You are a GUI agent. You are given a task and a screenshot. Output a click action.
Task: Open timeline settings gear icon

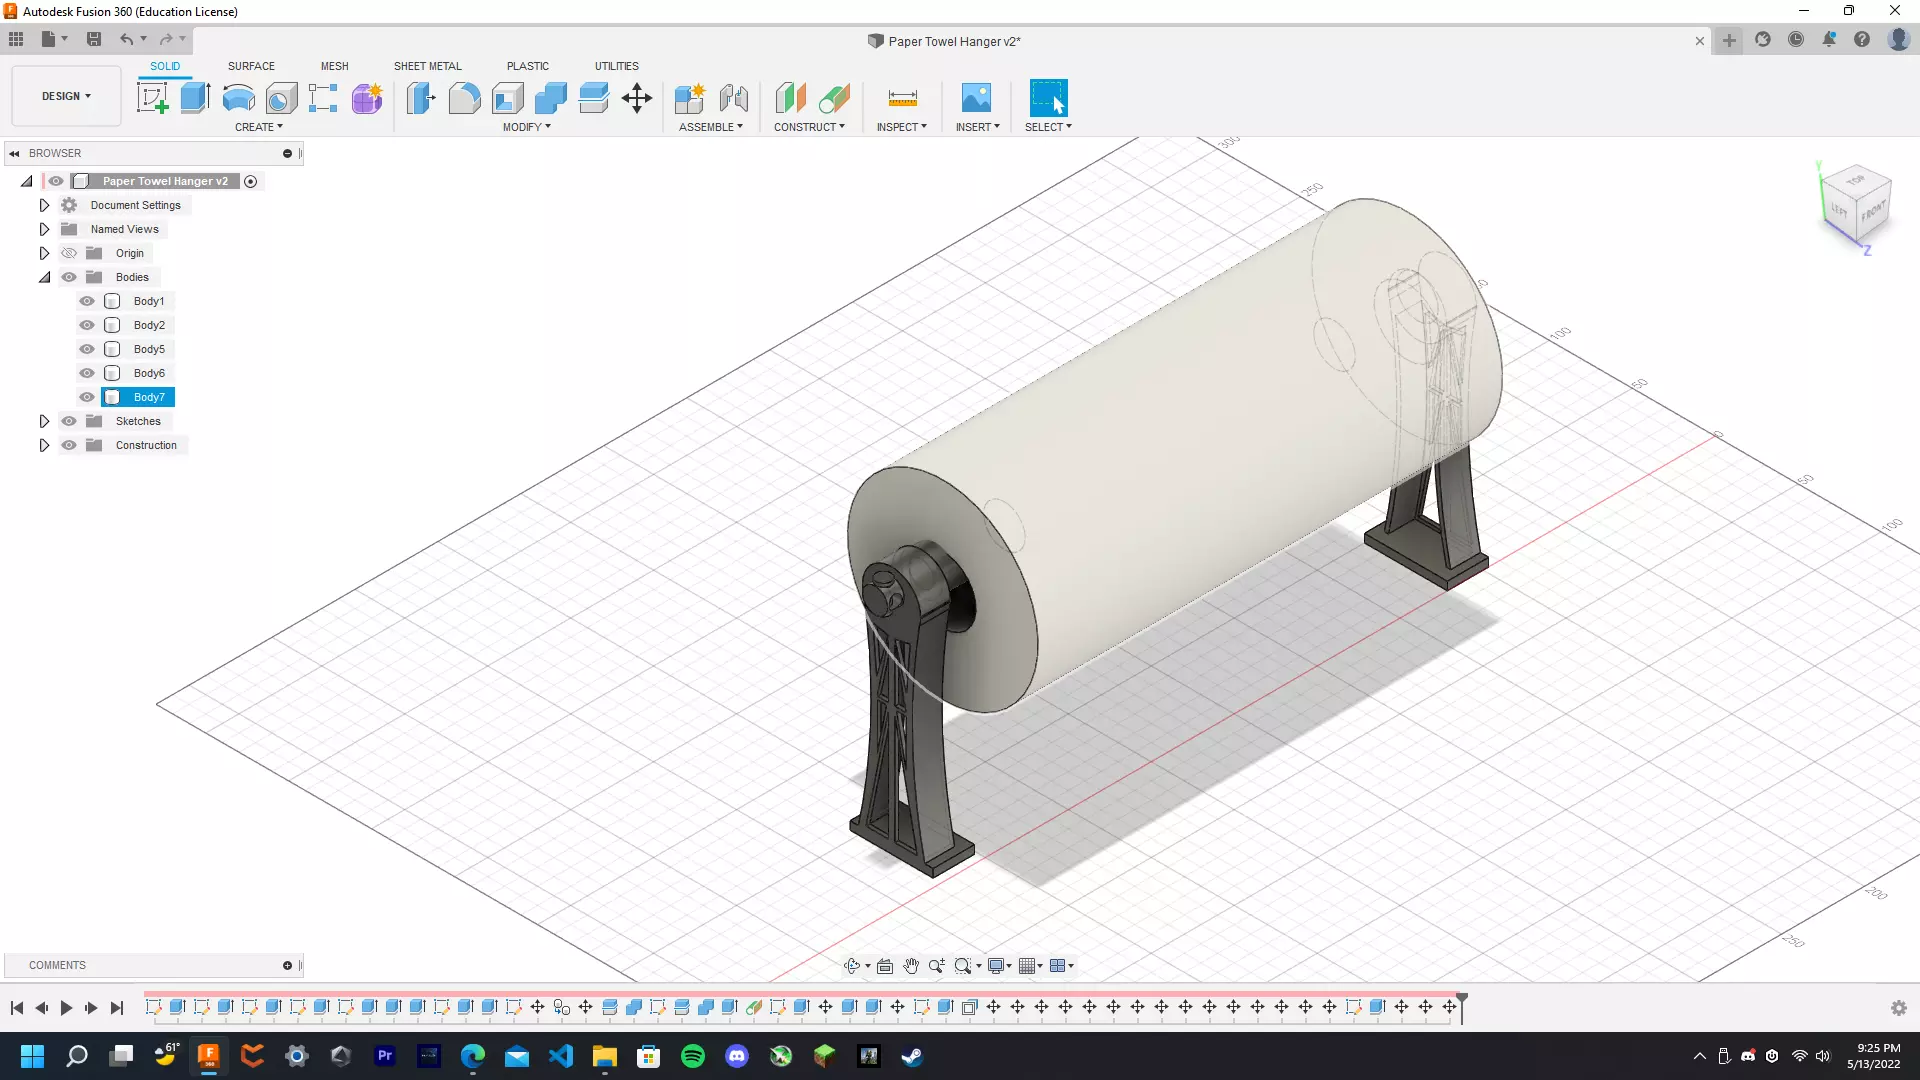coord(1898,1008)
